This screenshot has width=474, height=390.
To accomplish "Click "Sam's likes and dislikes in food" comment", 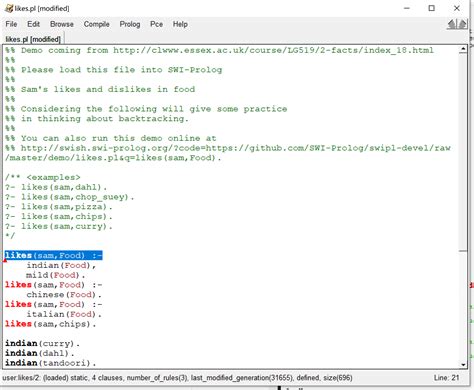I will [108, 89].
